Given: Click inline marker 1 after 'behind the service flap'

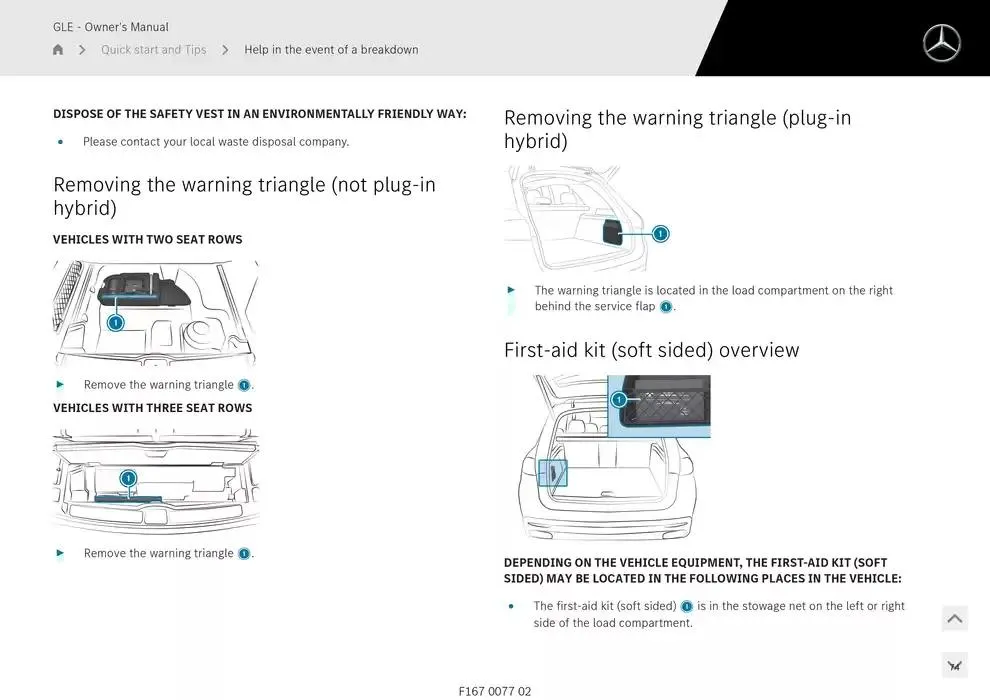Looking at the screenshot, I should tap(666, 307).
